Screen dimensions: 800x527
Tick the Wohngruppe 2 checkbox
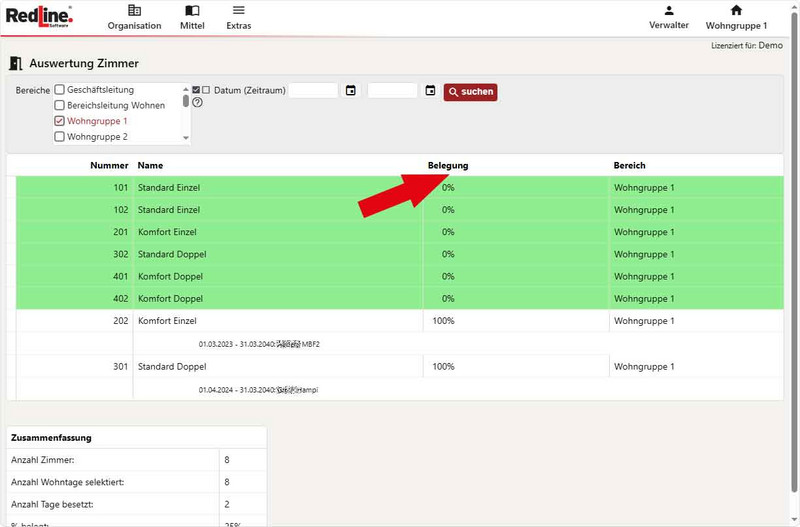(x=60, y=137)
